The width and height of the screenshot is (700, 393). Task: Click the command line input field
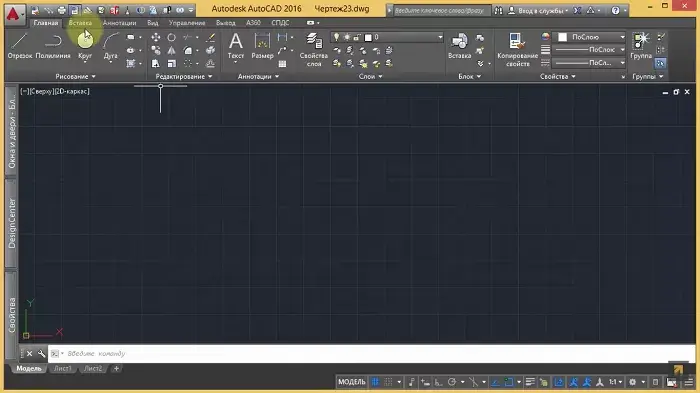pos(371,353)
